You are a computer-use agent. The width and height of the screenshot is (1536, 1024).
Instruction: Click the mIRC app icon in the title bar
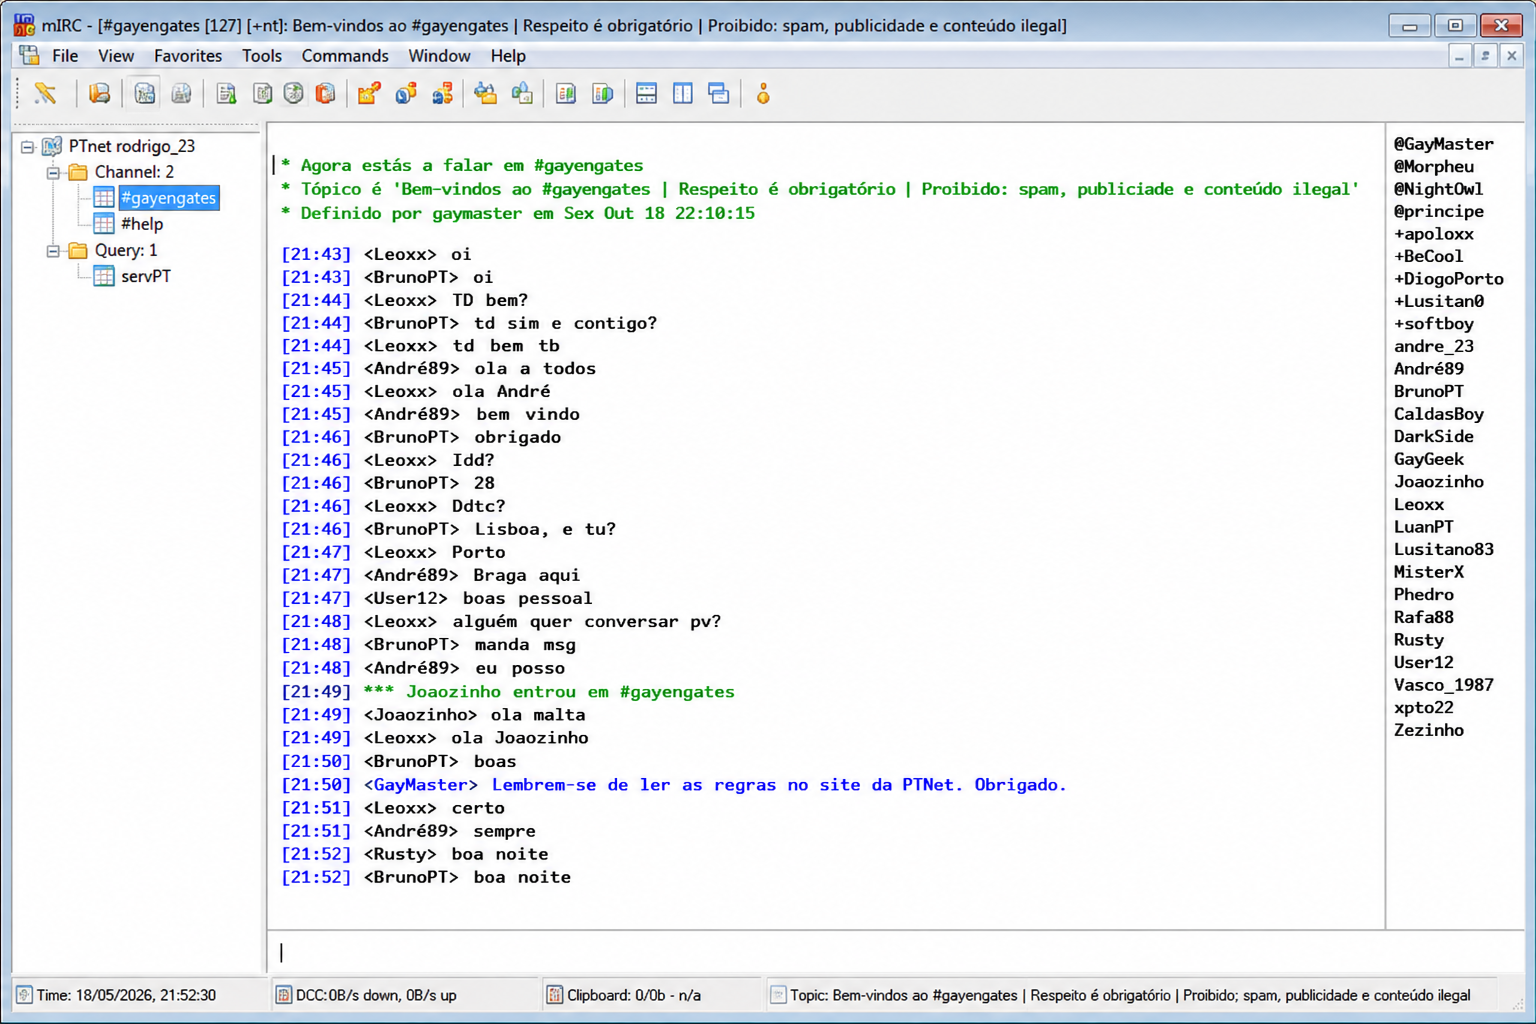click(24, 25)
